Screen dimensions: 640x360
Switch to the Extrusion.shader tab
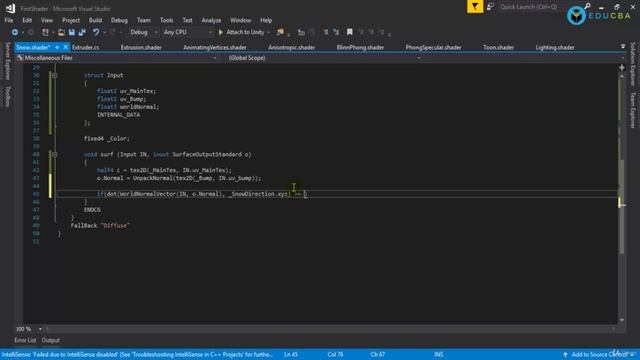point(141,47)
